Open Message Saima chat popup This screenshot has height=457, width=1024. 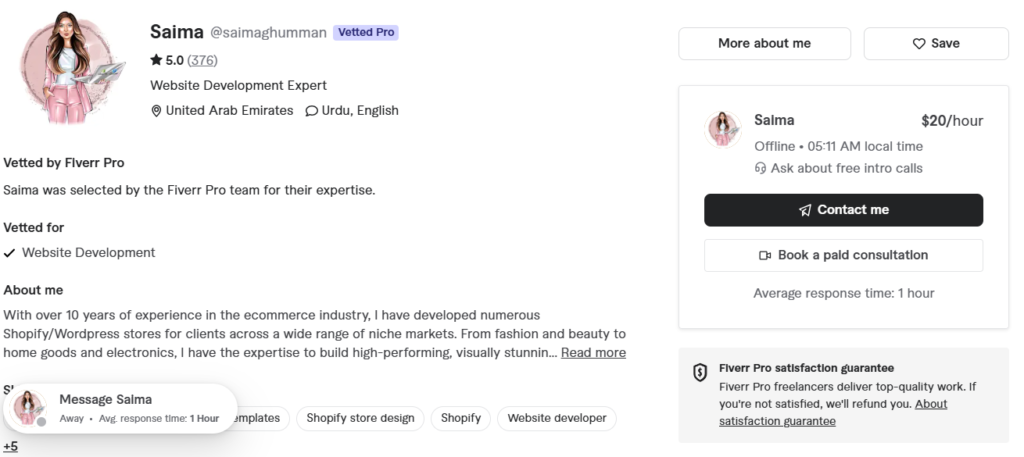[x=120, y=408]
